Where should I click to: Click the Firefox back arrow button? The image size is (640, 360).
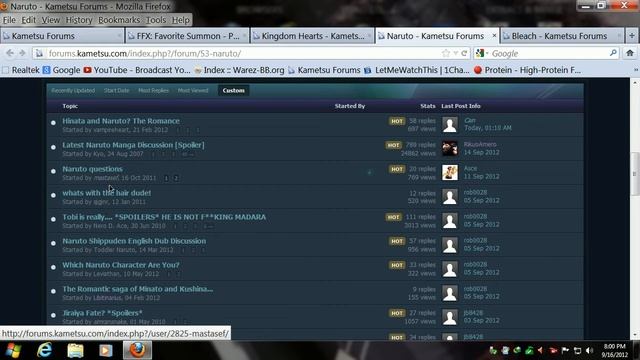(10, 53)
